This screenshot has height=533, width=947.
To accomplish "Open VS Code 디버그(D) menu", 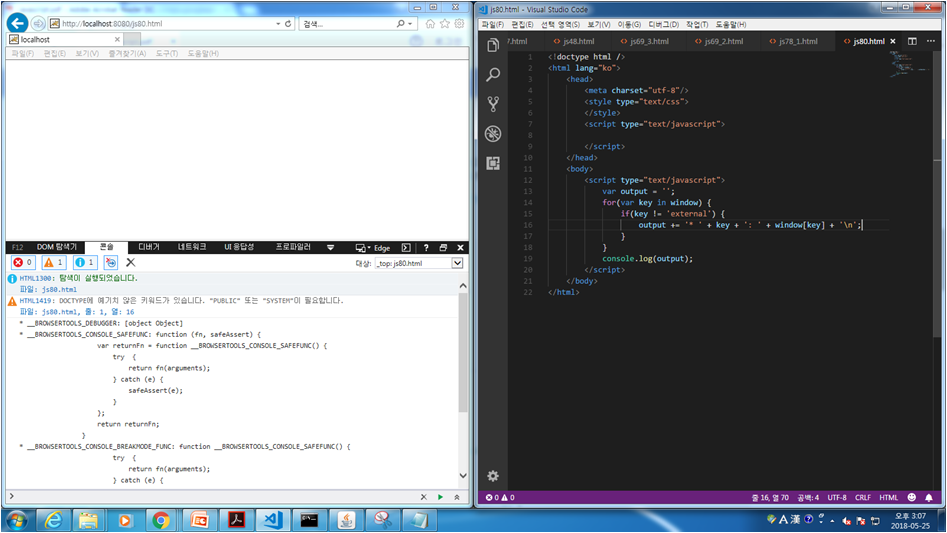I will click(663, 24).
